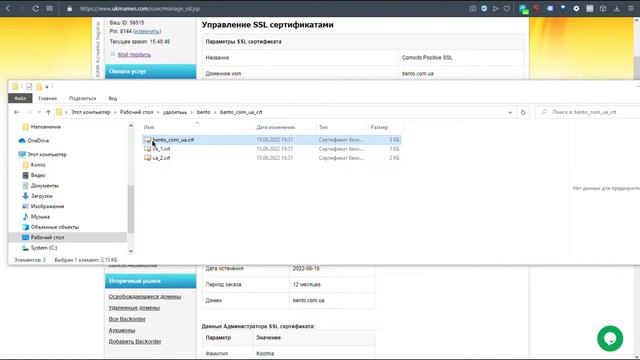The image size is (640, 360).
Task: Expand chevron after 'Рабочий стол' in breadcrumb
Action: coord(158,112)
